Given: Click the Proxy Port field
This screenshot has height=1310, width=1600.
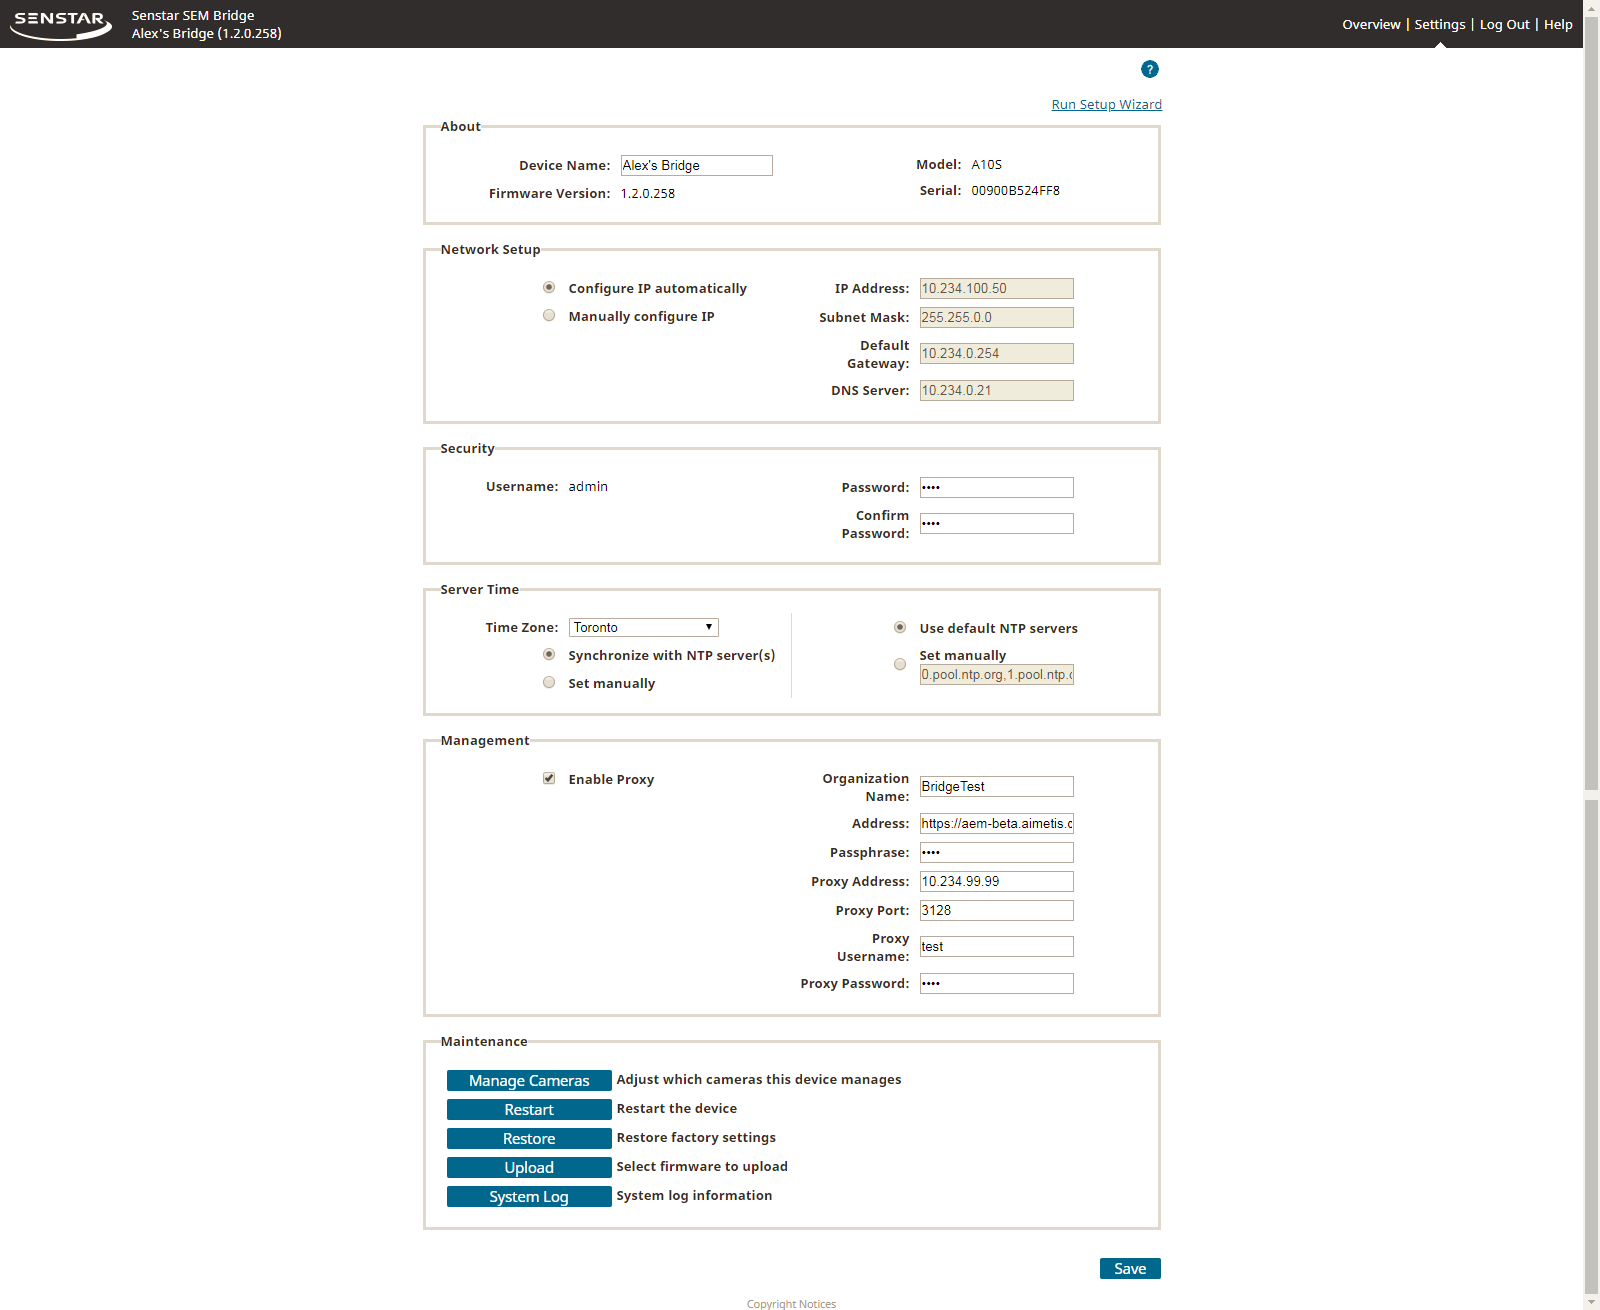Looking at the screenshot, I should tap(997, 910).
